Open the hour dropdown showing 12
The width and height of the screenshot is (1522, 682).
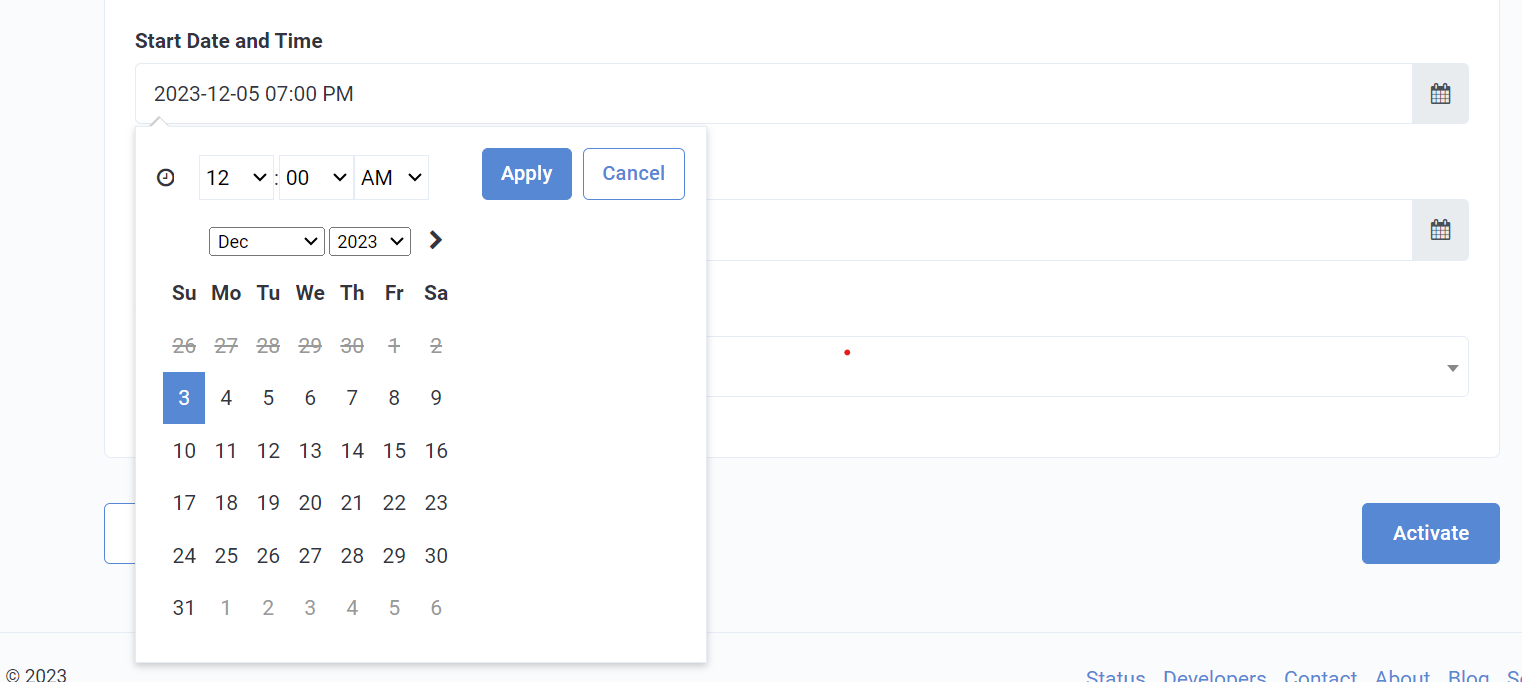pyautogui.click(x=236, y=178)
